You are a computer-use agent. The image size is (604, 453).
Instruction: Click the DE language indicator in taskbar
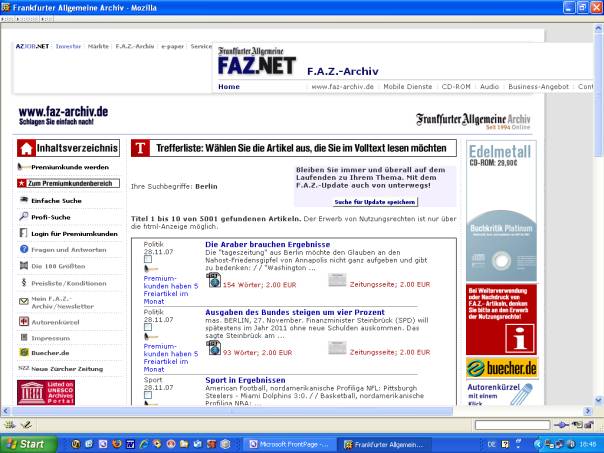(x=492, y=444)
